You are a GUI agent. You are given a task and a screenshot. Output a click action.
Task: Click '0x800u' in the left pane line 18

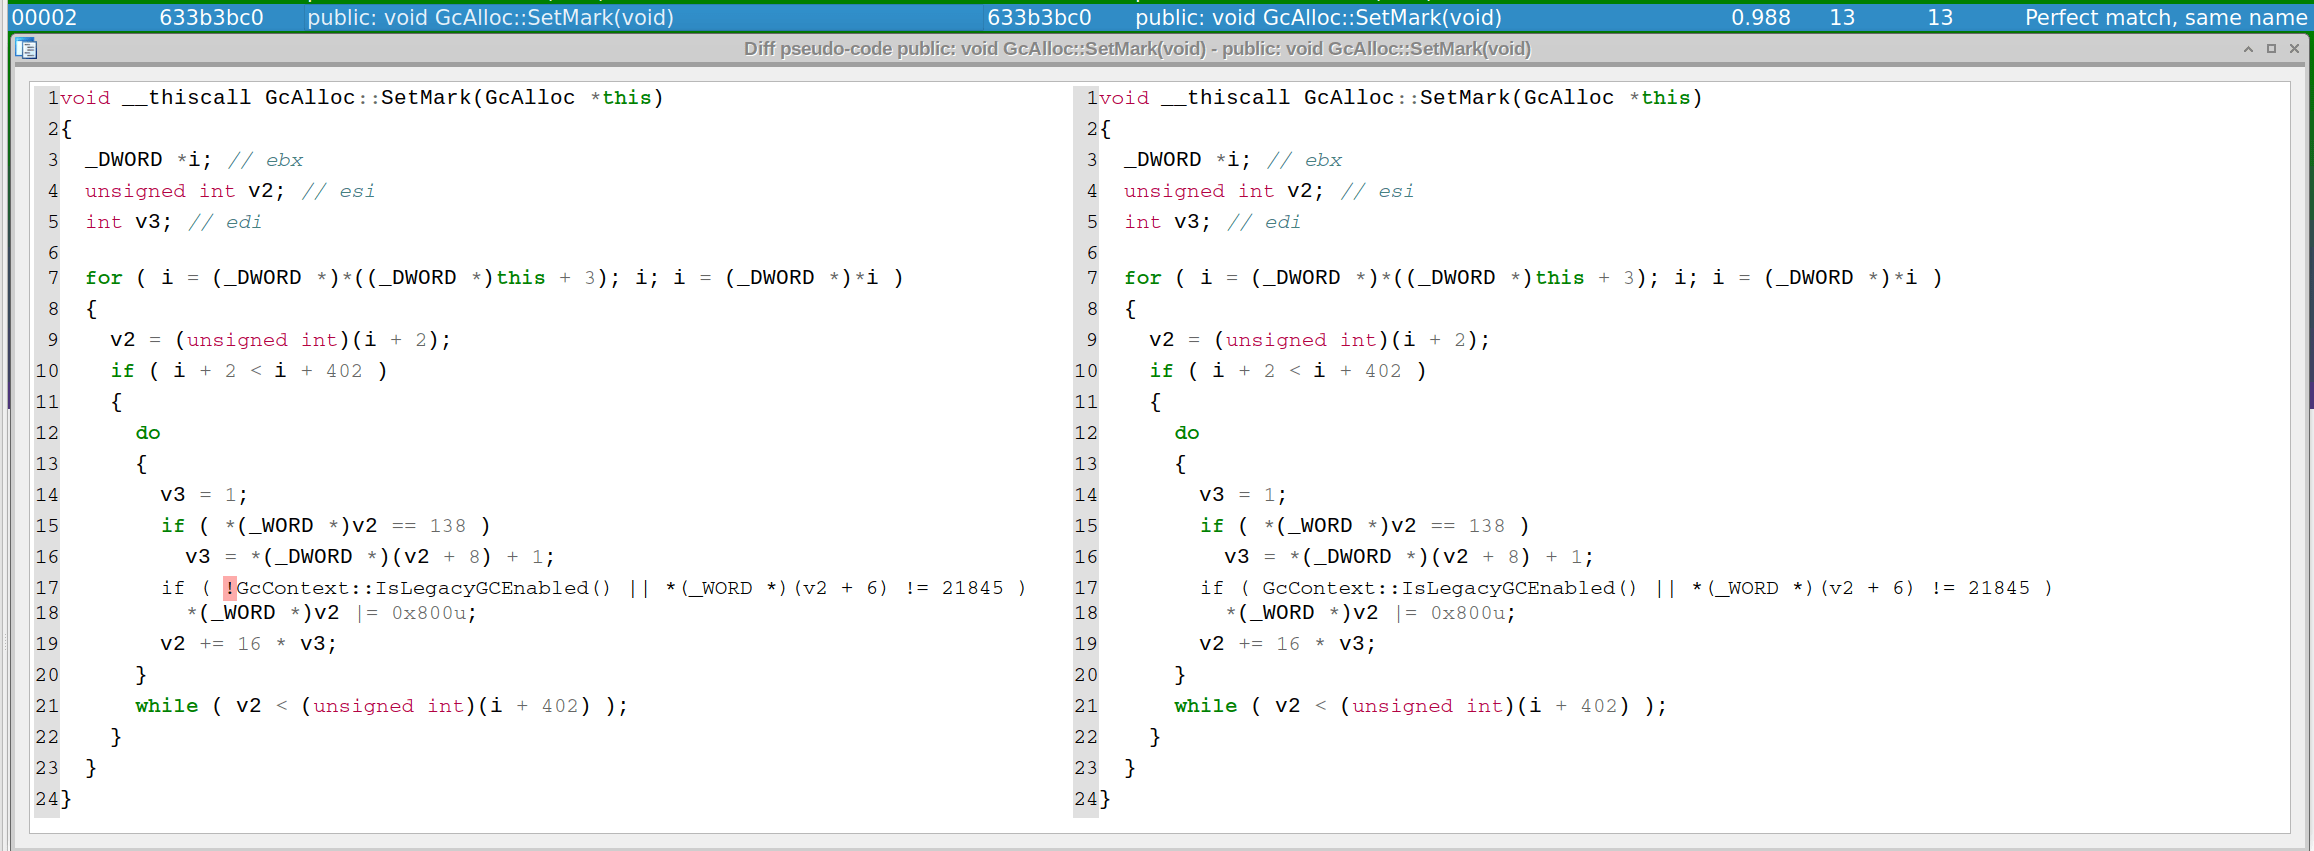pyautogui.click(x=428, y=613)
